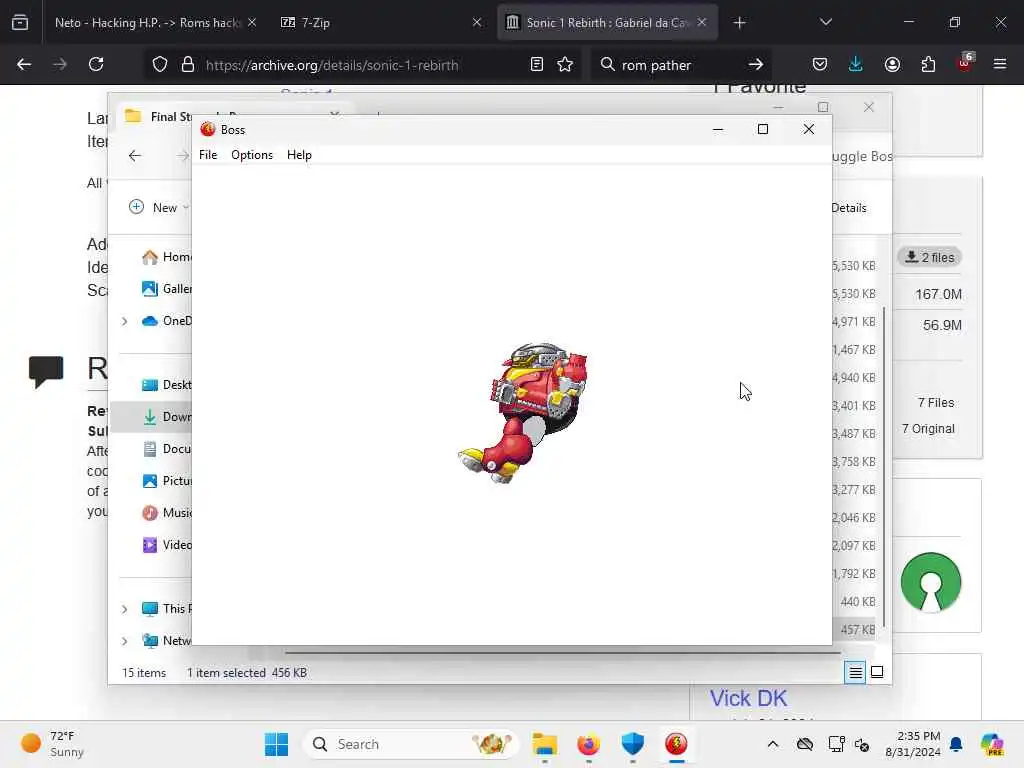Image resolution: width=1024 pixels, height=768 pixels.
Task: Open the Vick DK reviewer link
Action: pos(748,698)
